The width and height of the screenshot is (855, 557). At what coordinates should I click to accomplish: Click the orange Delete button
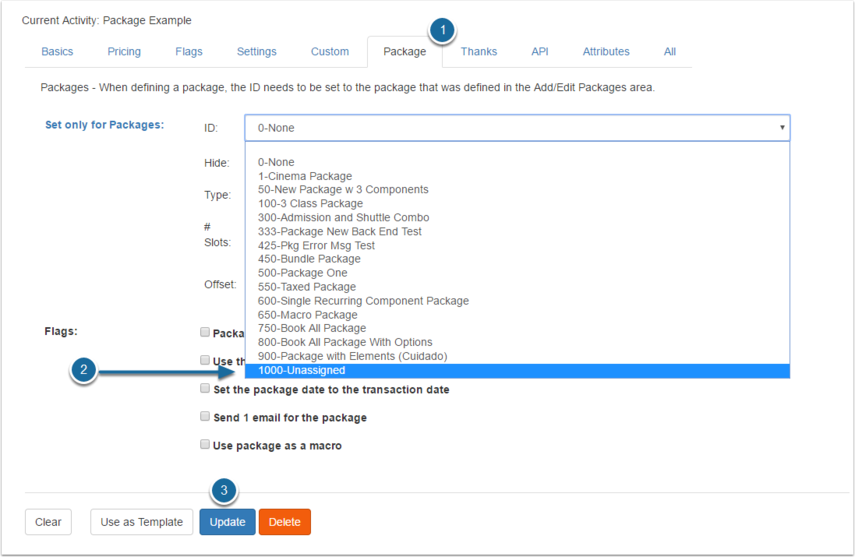(x=285, y=522)
